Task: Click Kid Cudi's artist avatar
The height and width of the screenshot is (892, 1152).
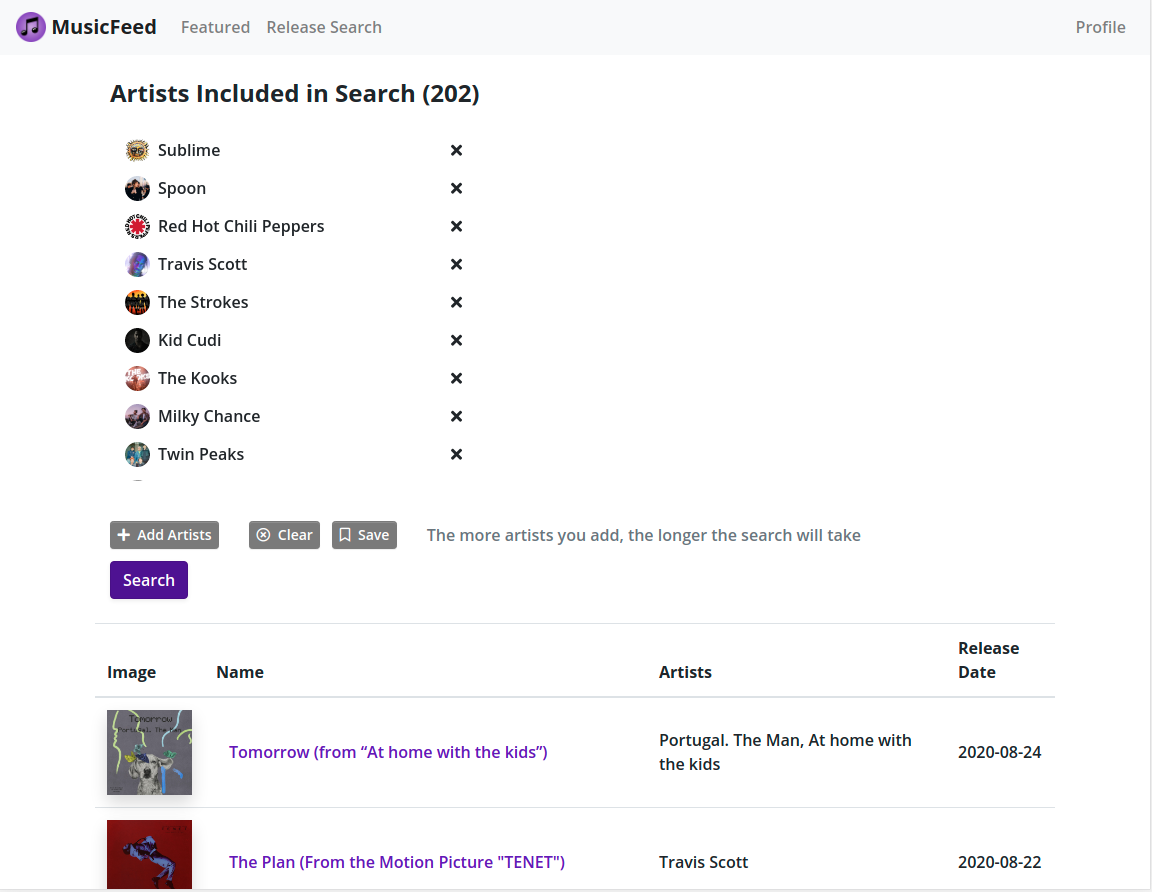Action: (x=137, y=340)
